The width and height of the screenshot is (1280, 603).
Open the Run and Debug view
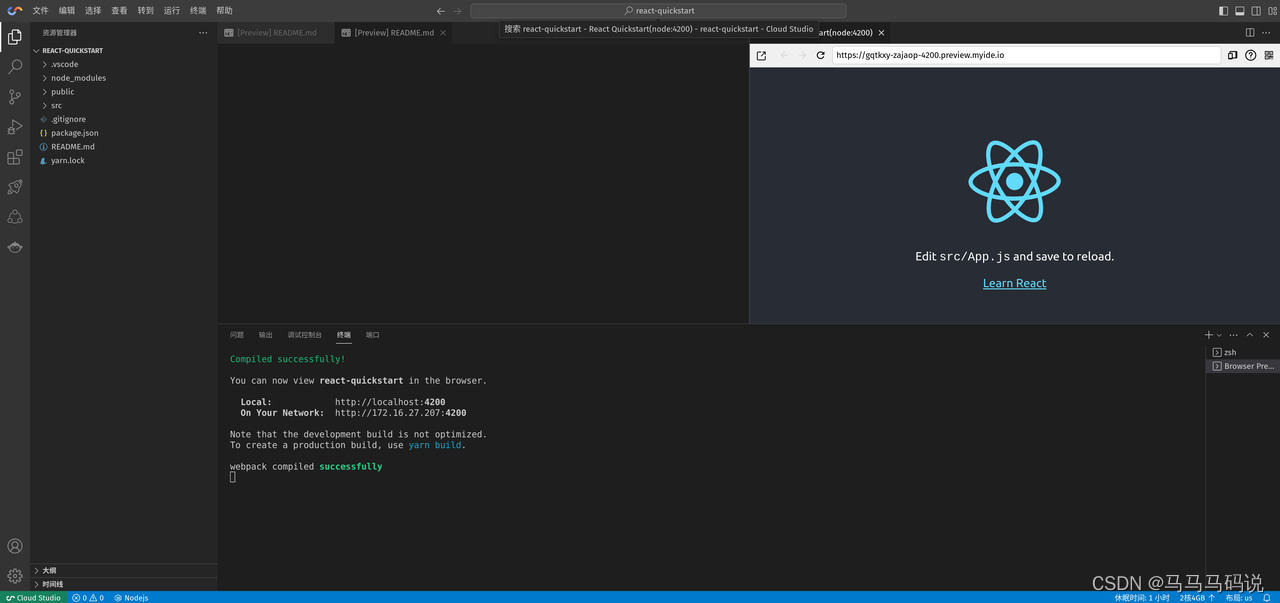pyautogui.click(x=15, y=127)
